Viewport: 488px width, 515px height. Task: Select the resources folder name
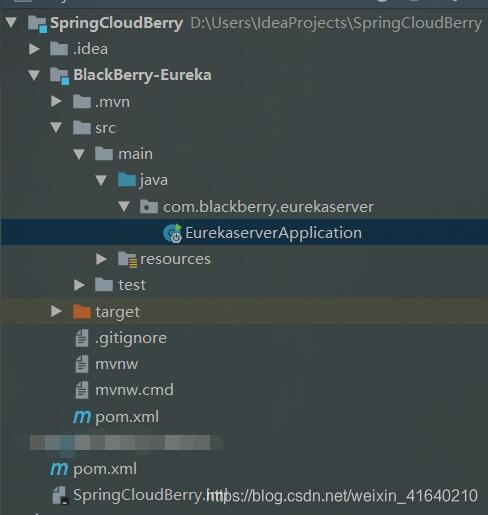coord(175,259)
